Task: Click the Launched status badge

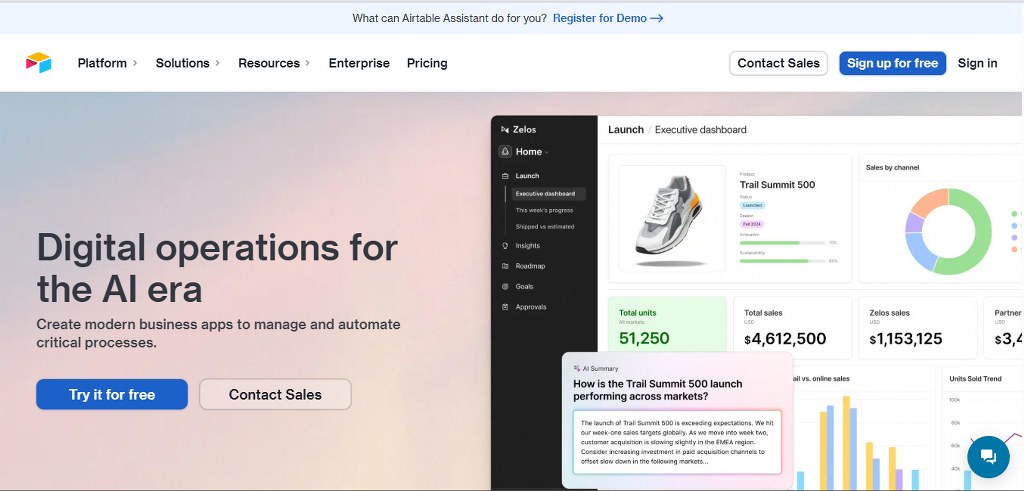Action: pyautogui.click(x=752, y=205)
